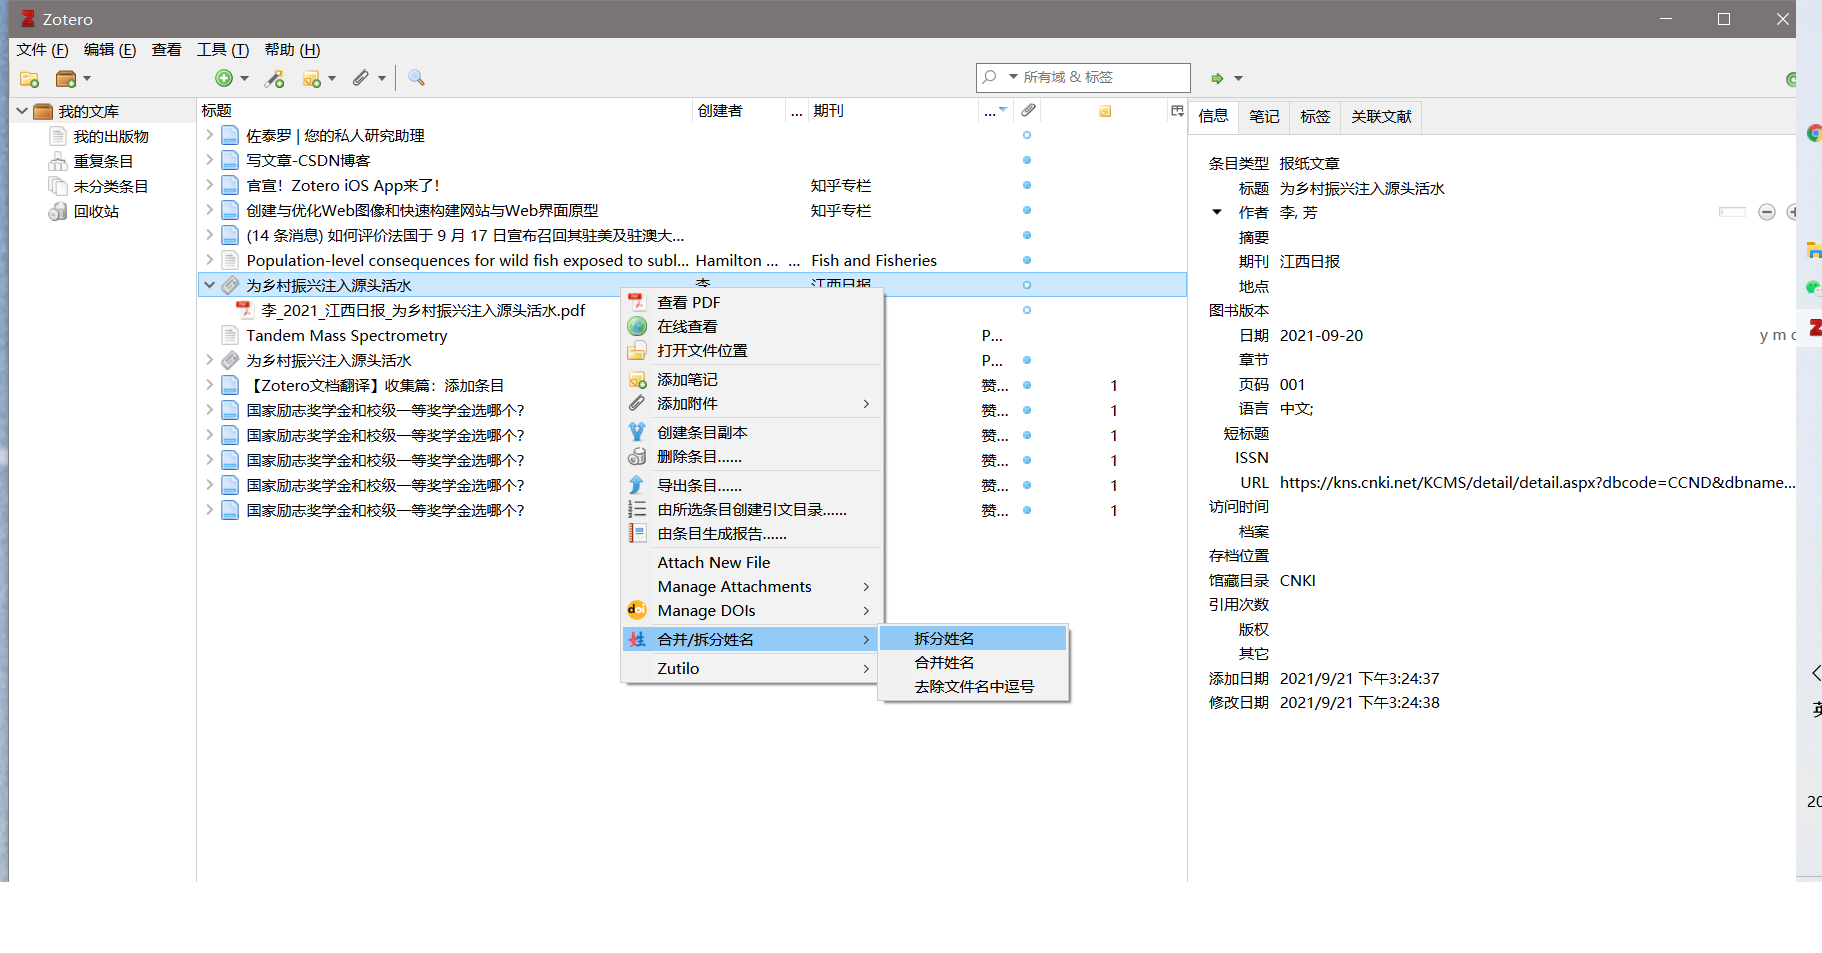Open the Manage DOIs submenu
Image resolution: width=1822 pixels, height=953 pixels.
(752, 610)
